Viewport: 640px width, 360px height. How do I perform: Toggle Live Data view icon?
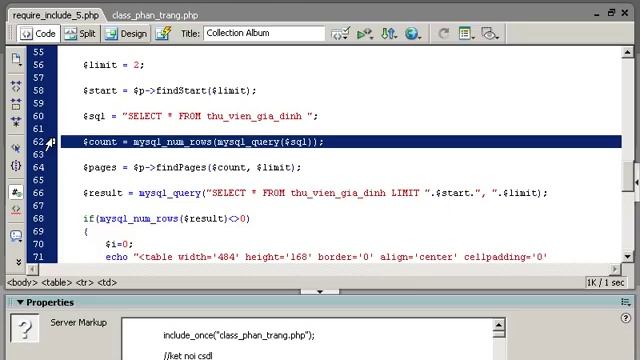[x=163, y=33]
